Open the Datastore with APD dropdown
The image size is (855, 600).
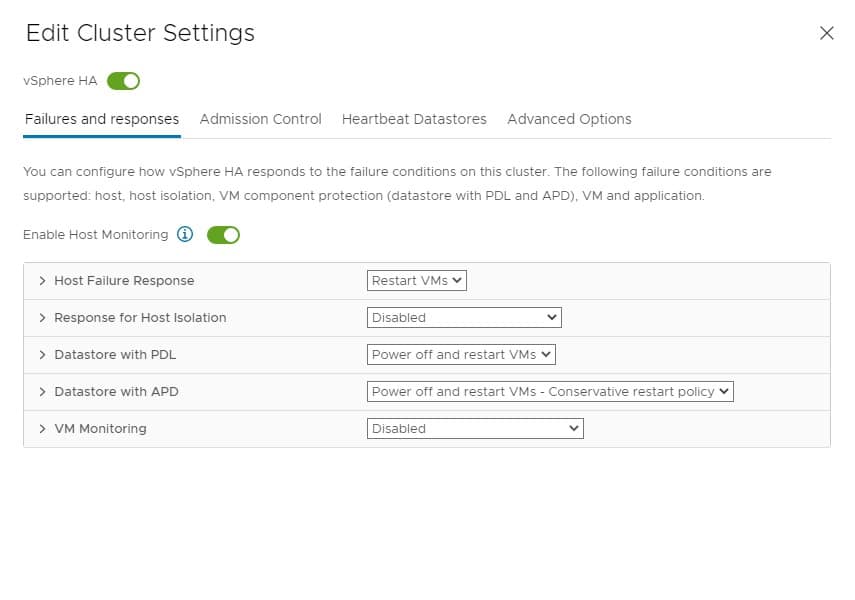click(x=550, y=392)
